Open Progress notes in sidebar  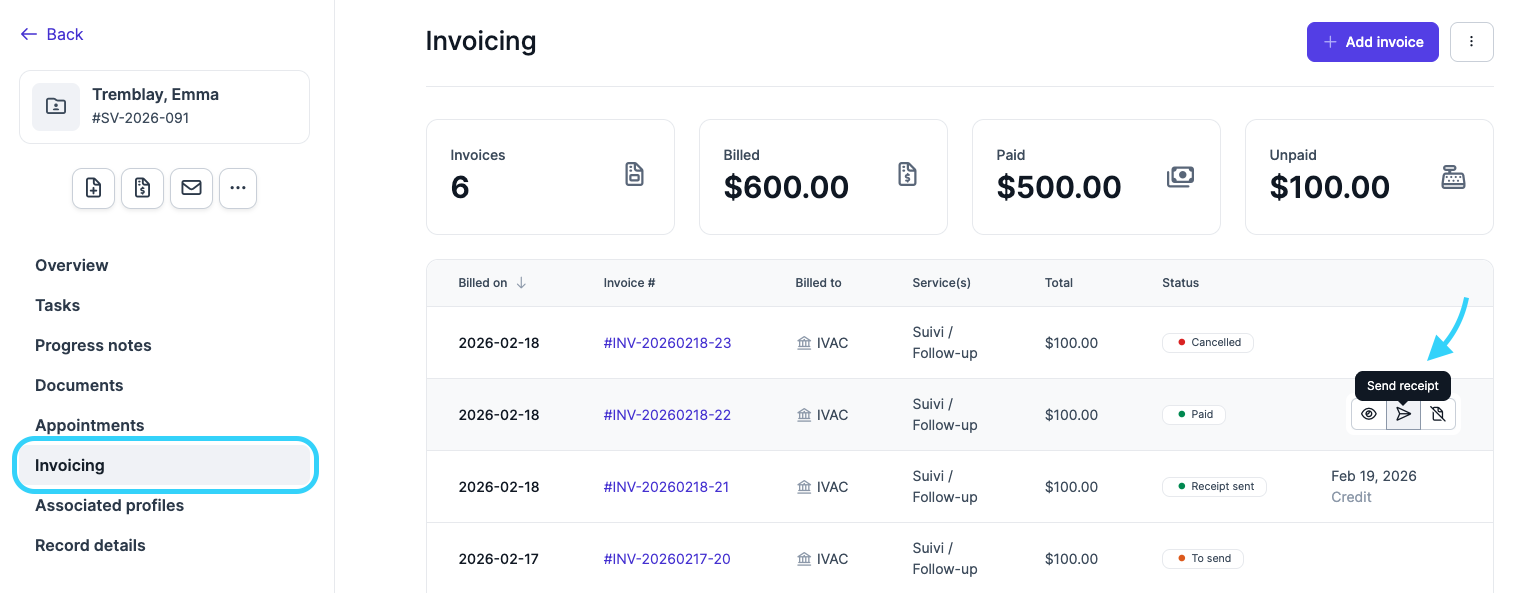pyautogui.click(x=93, y=345)
